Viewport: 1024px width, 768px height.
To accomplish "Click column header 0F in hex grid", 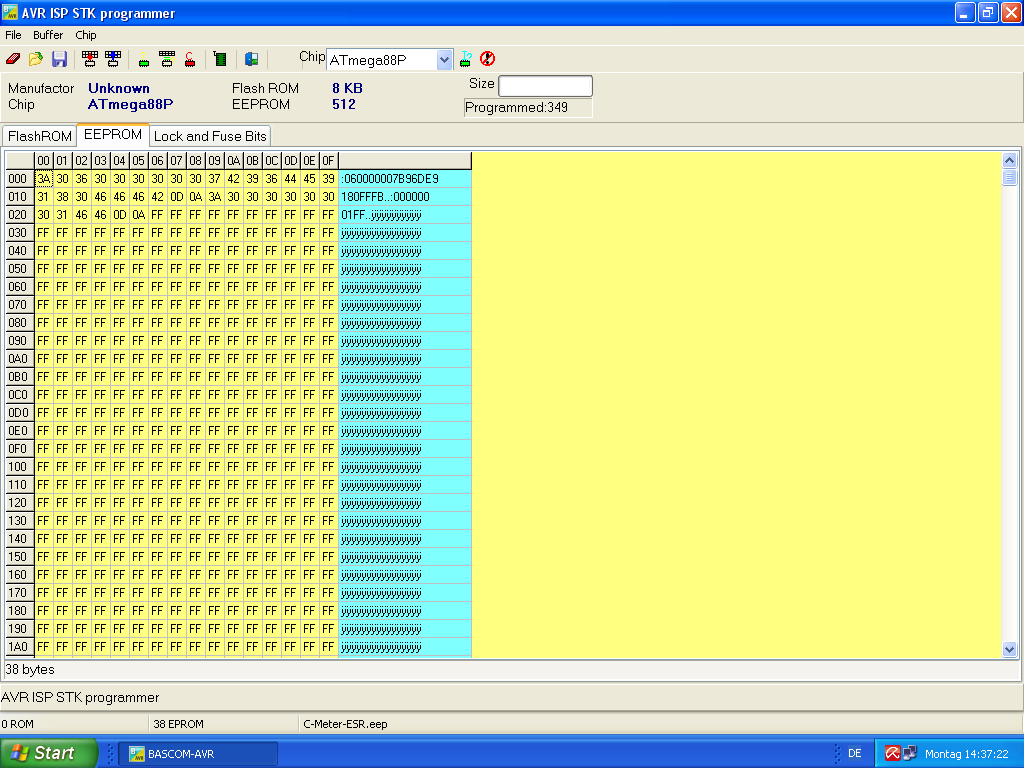I will (x=328, y=161).
